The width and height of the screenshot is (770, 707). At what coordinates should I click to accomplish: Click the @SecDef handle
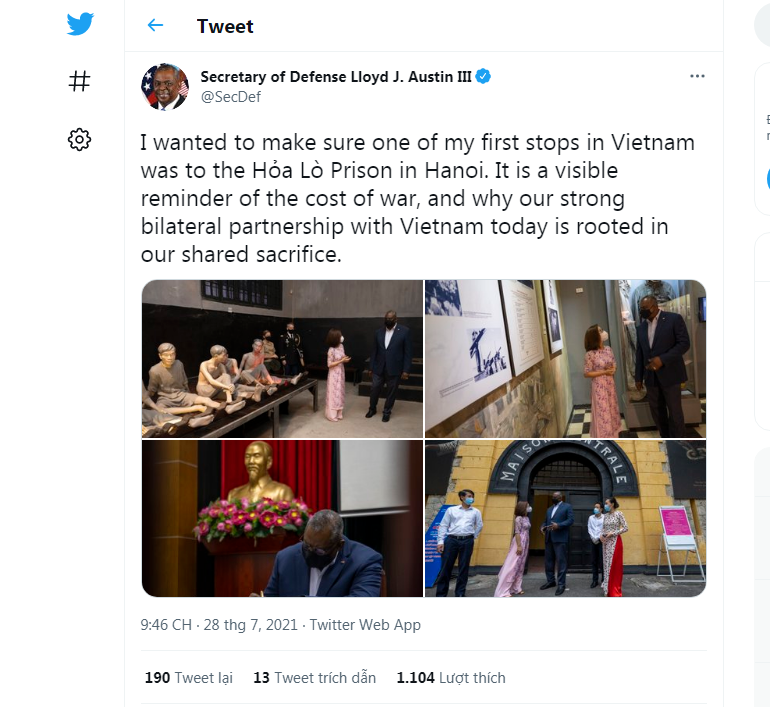tap(229, 97)
